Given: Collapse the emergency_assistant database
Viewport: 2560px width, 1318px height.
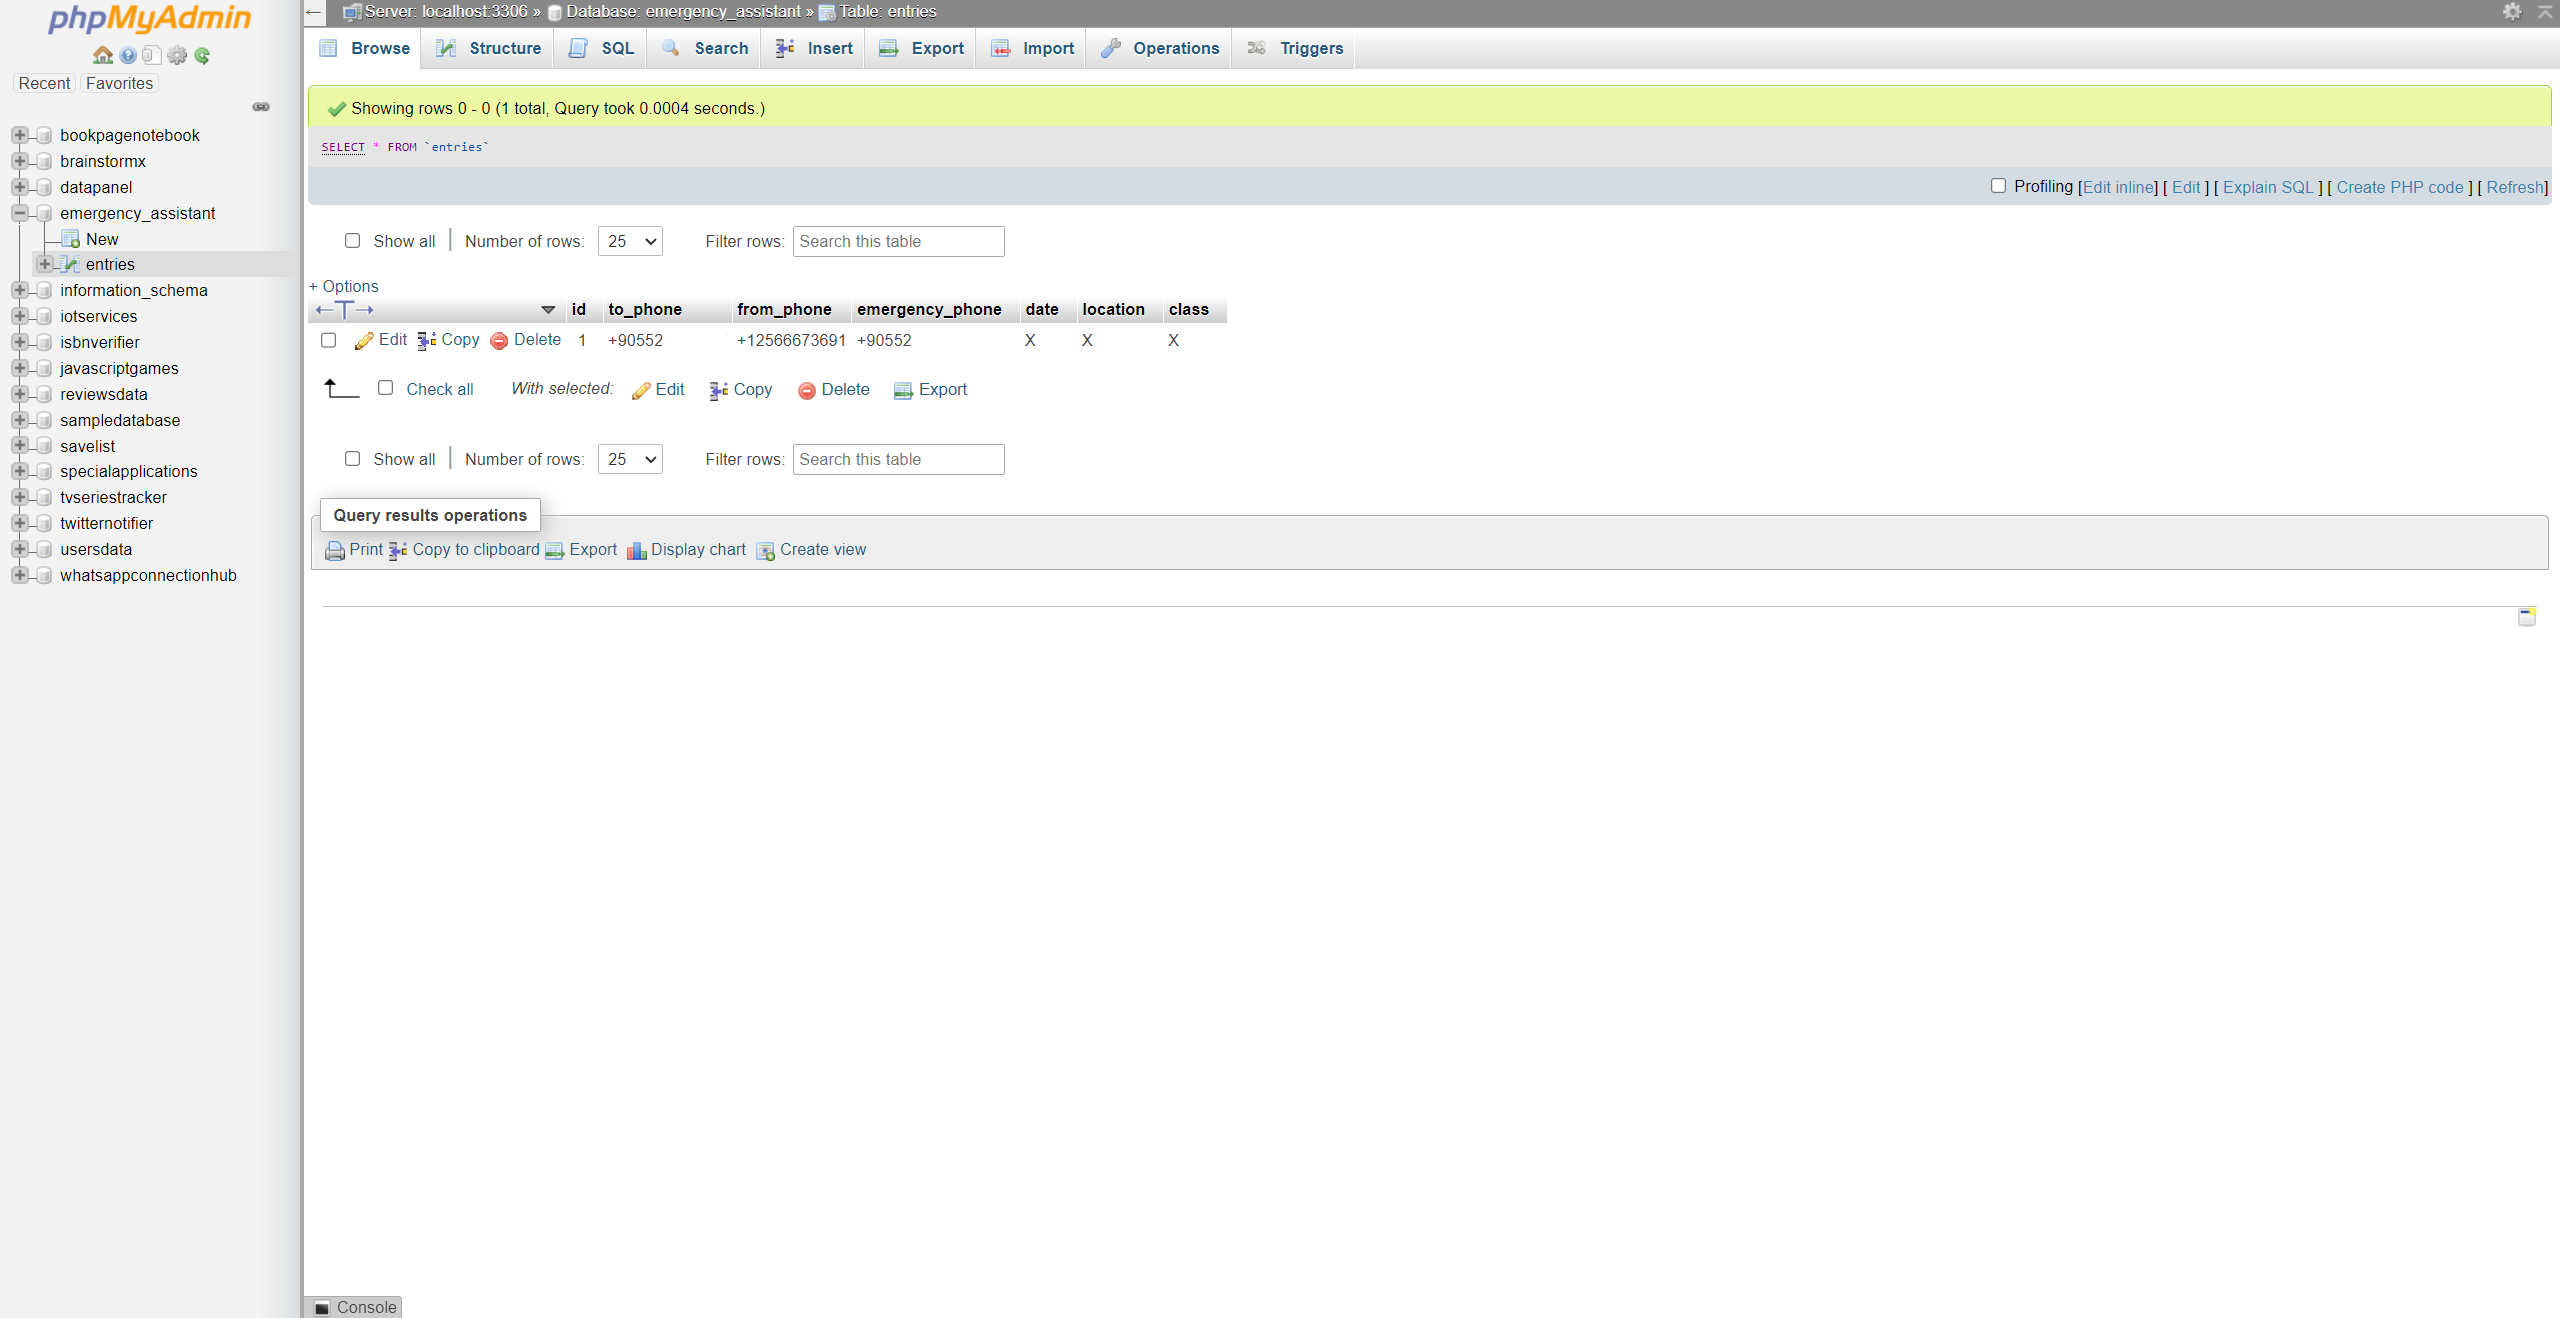Looking at the screenshot, I should (x=20, y=213).
